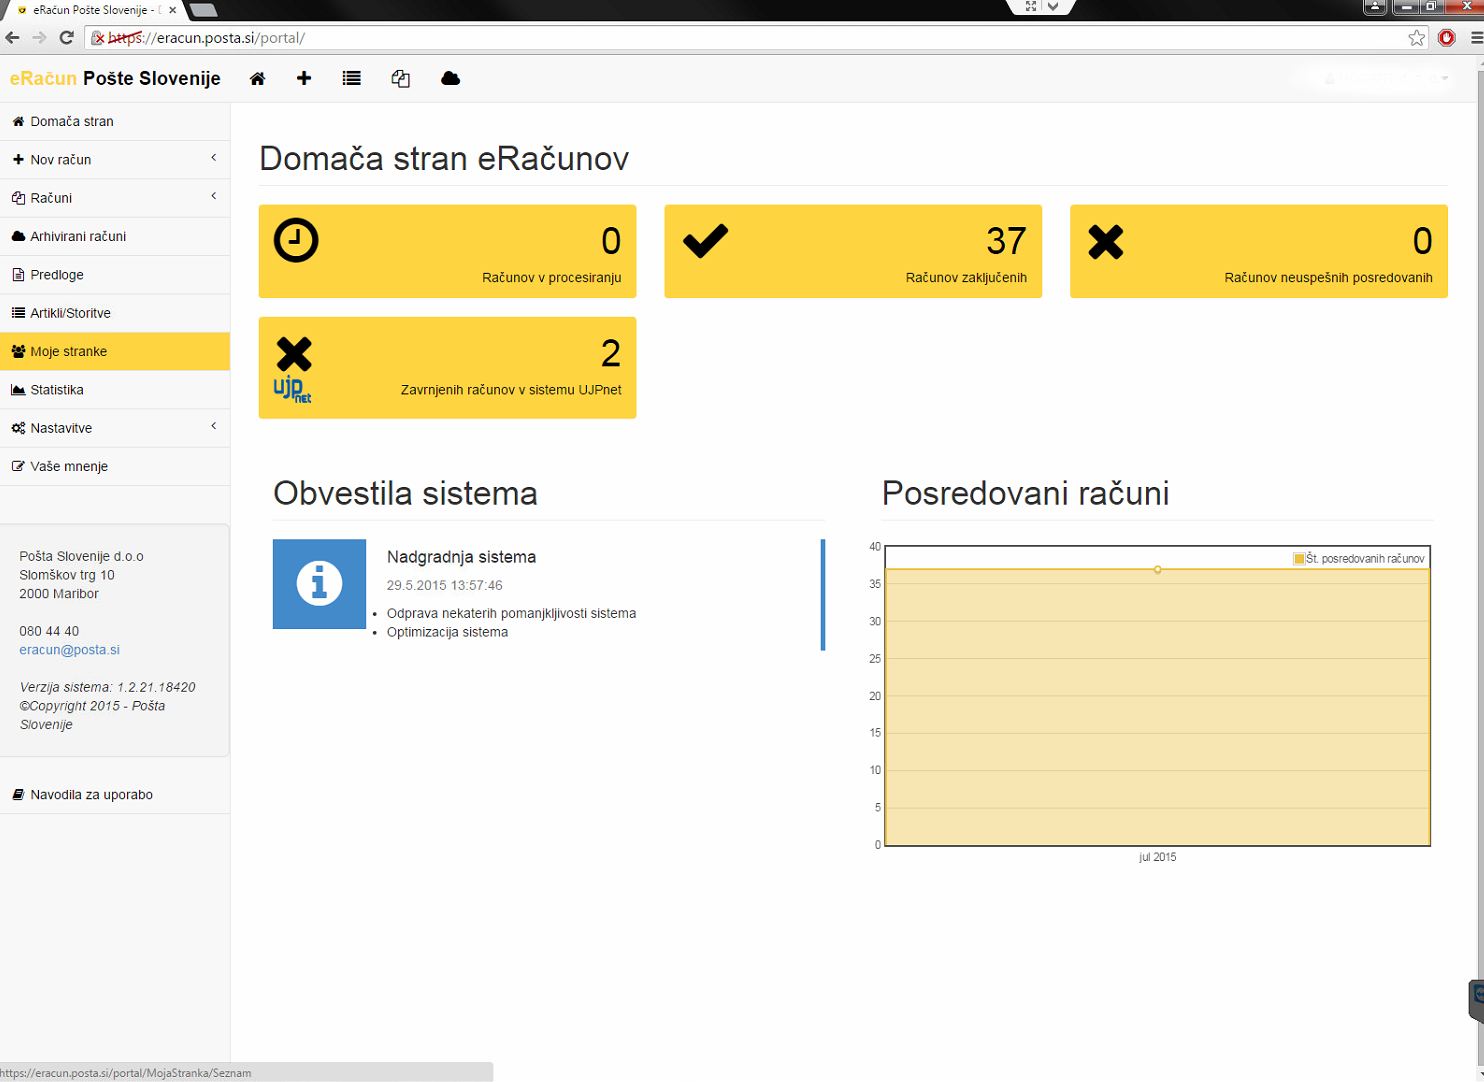Select the X icon on failed submissions card
Screen dimensions: 1484x1082
tap(1106, 241)
